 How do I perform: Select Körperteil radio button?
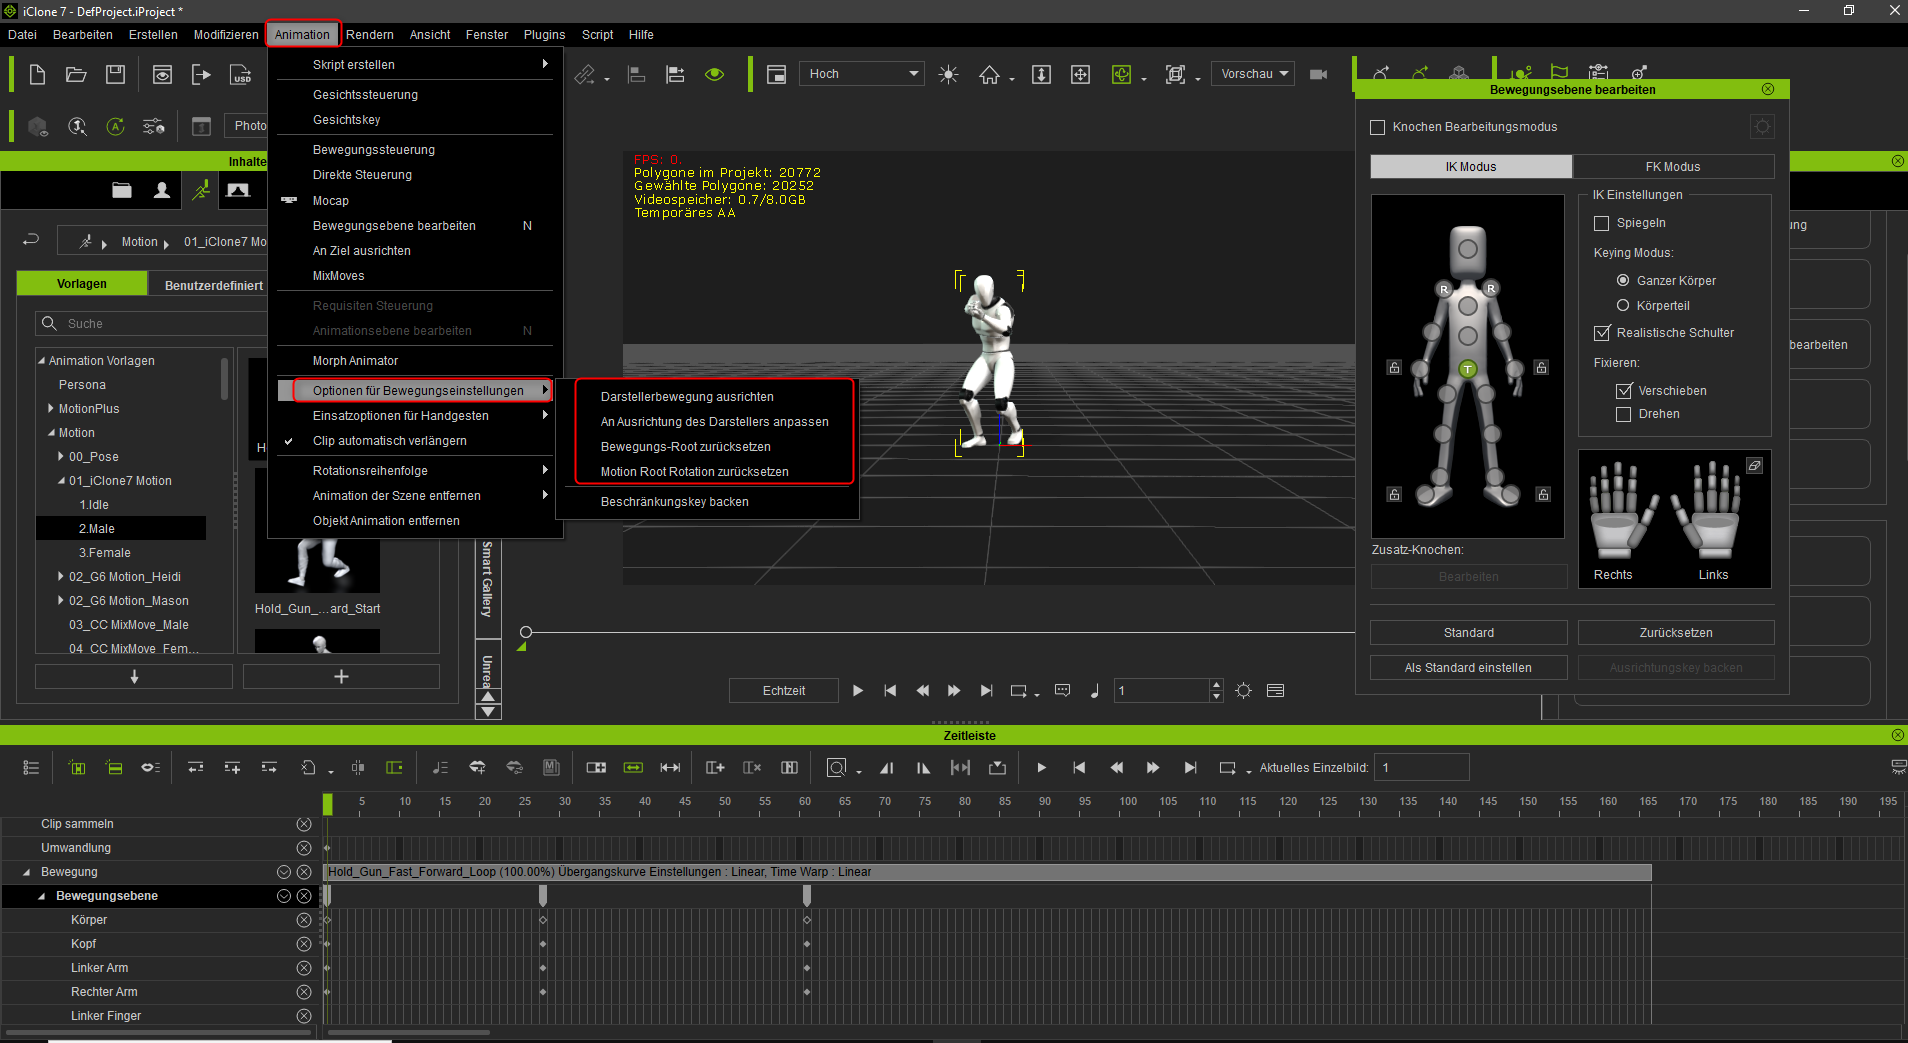click(x=1622, y=306)
